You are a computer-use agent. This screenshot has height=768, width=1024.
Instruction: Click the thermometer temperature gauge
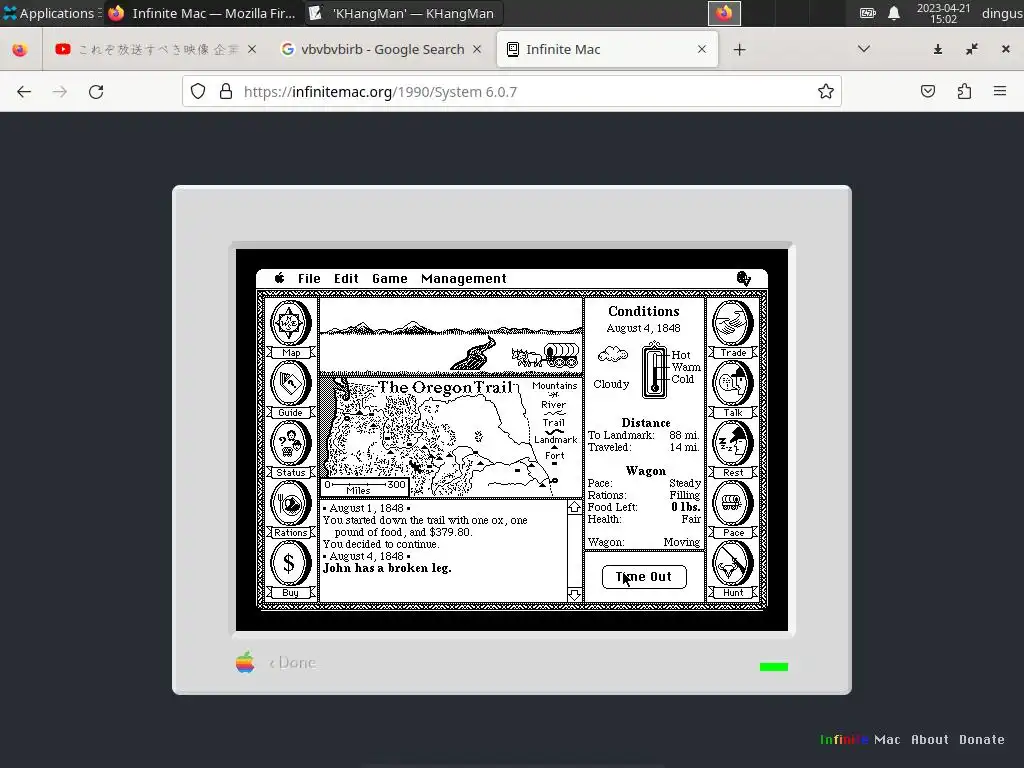(x=654, y=370)
